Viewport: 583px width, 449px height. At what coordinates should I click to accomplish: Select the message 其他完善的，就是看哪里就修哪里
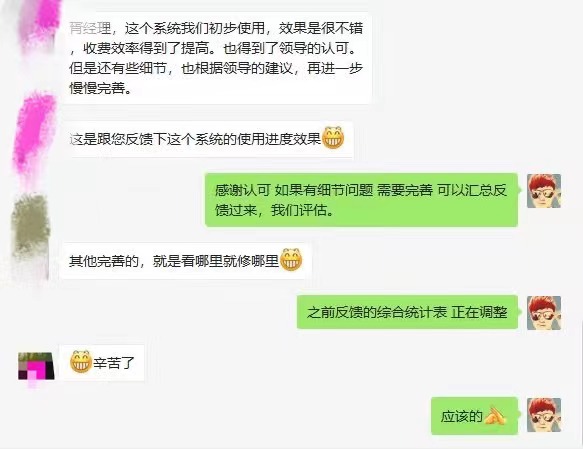[187, 261]
